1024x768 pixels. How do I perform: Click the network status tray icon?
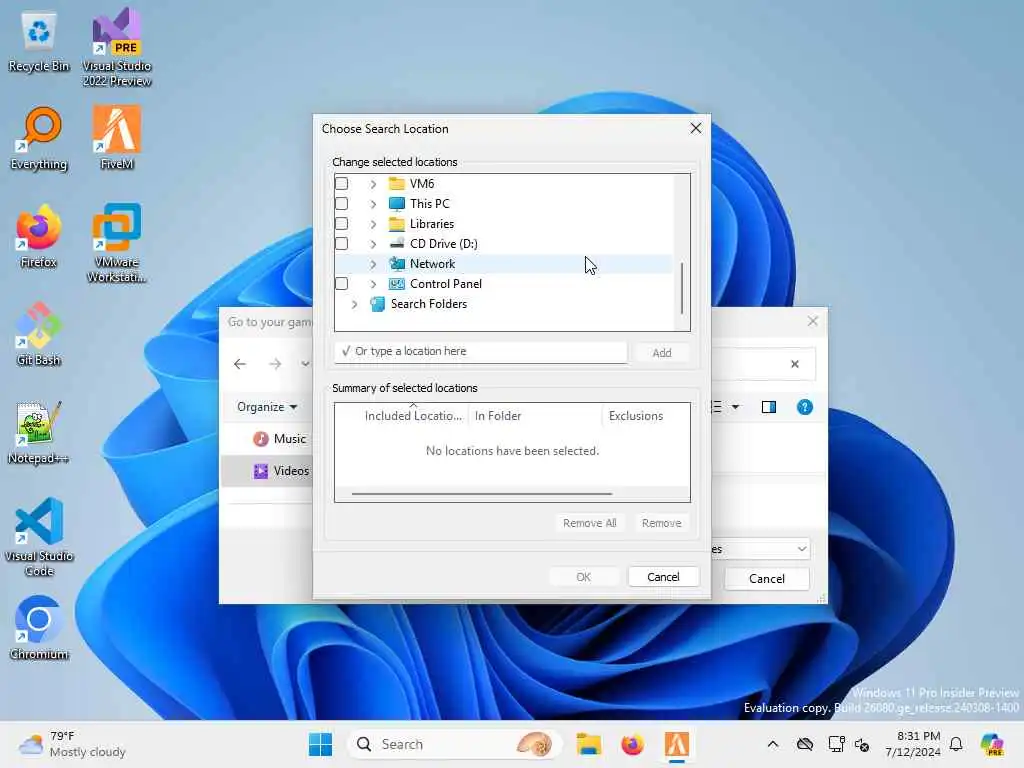point(836,744)
